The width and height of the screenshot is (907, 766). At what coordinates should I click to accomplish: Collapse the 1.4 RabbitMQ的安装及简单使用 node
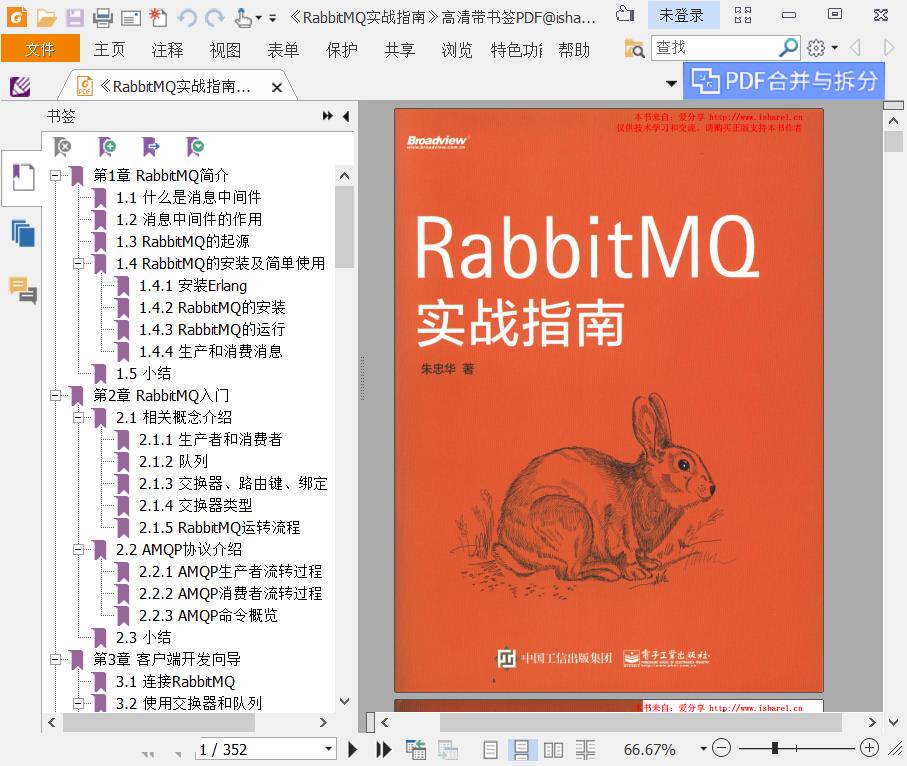(x=78, y=264)
